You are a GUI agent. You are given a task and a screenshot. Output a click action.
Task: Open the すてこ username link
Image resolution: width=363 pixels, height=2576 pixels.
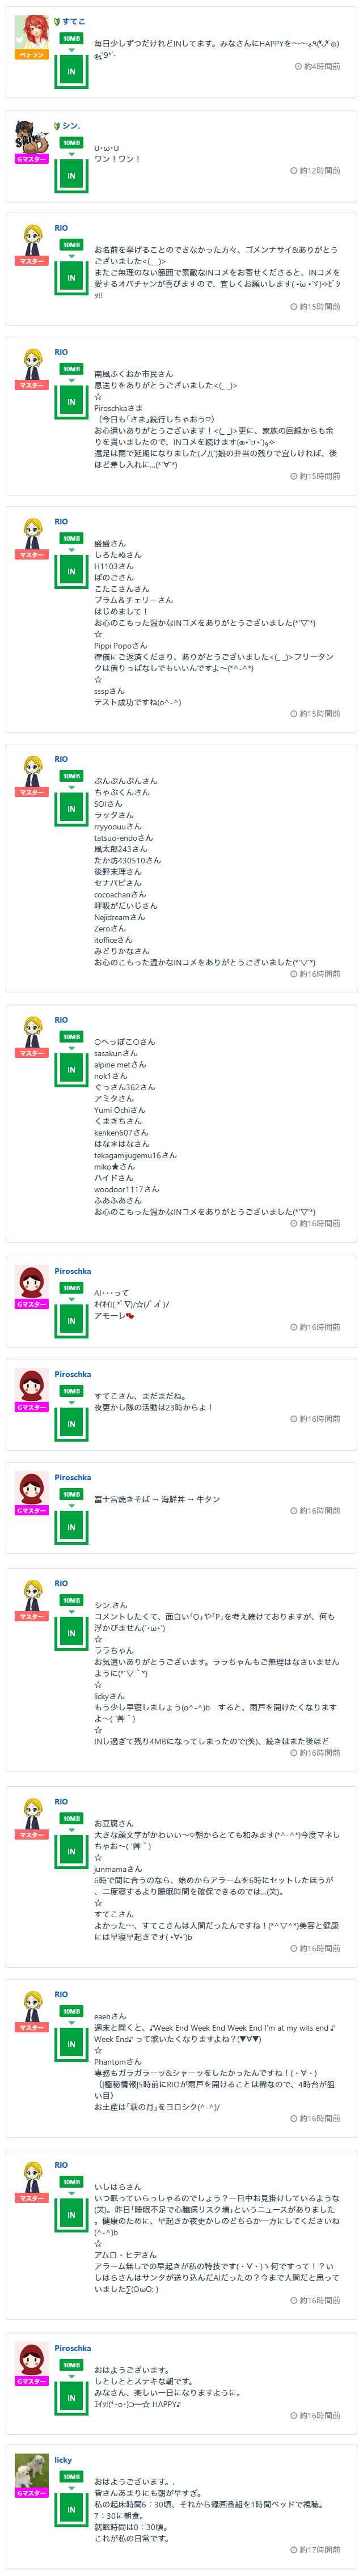tap(74, 21)
